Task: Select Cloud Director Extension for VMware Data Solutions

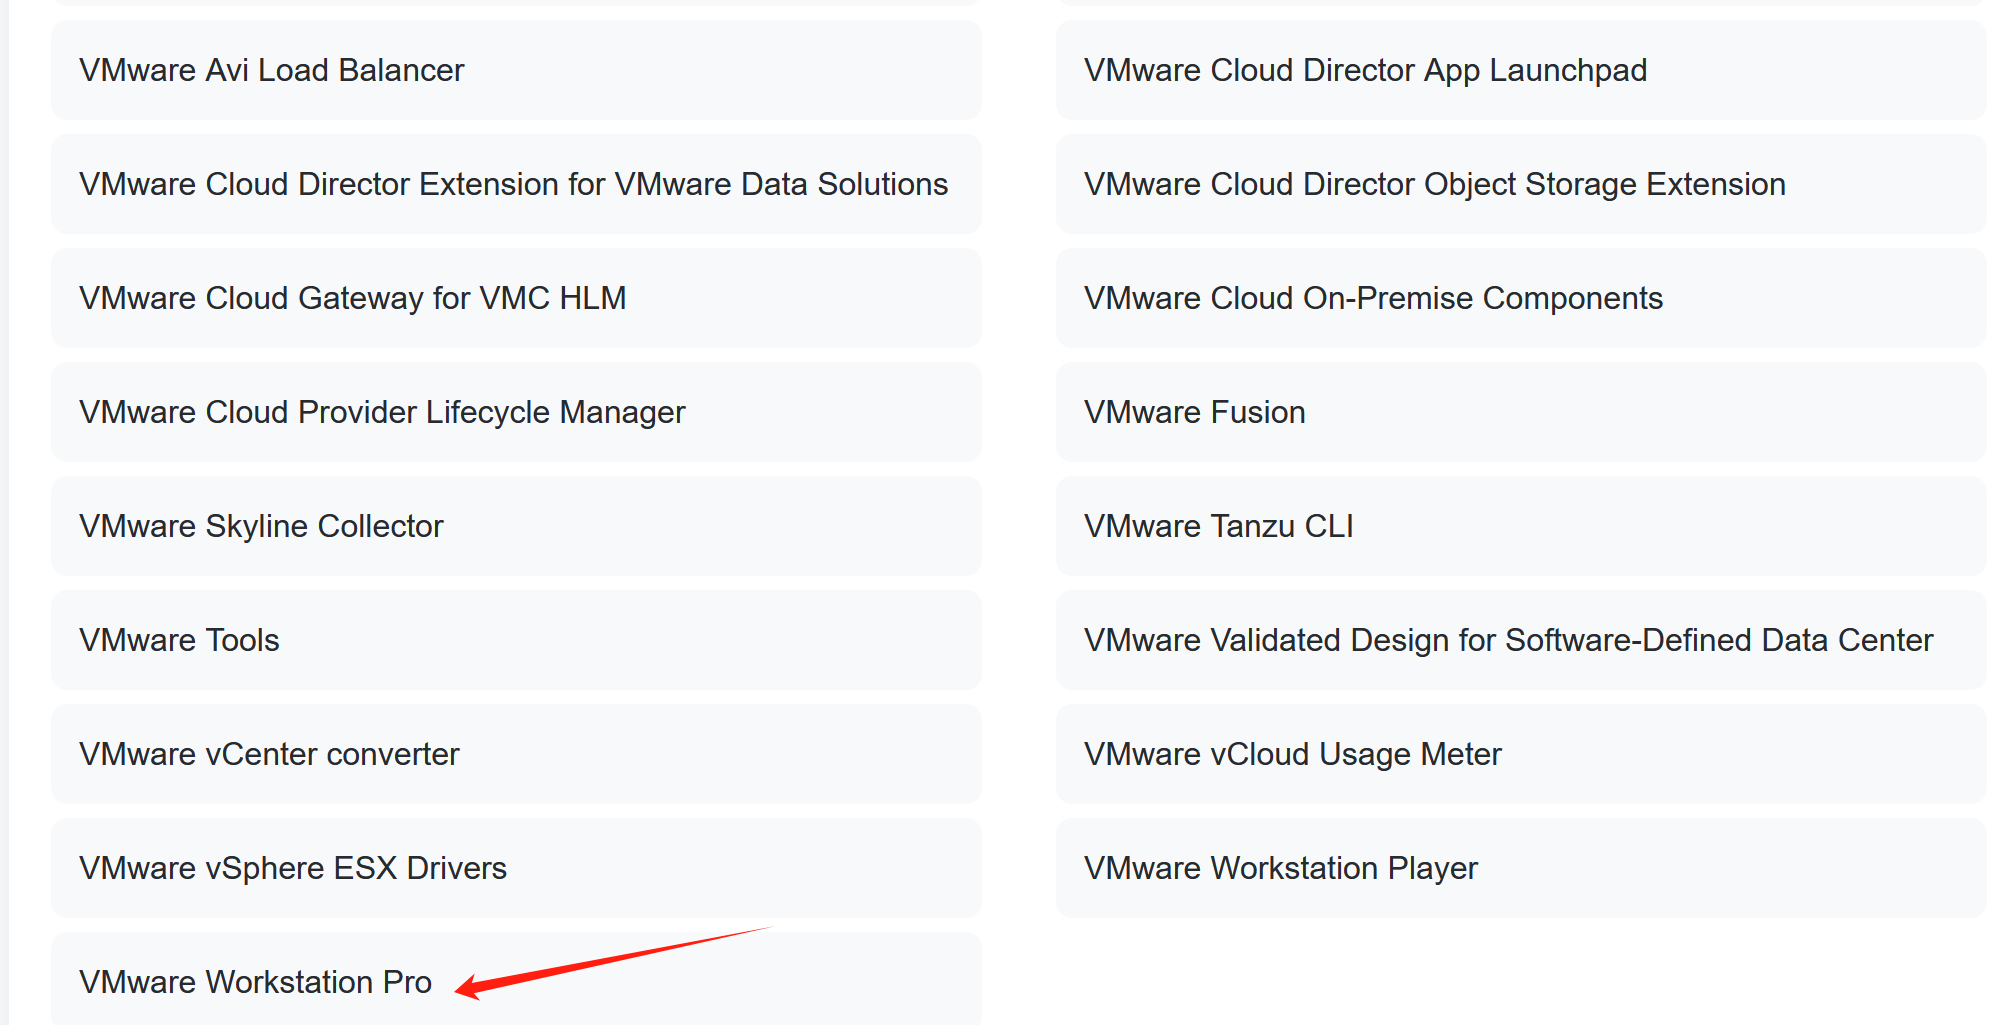Action: (x=516, y=184)
